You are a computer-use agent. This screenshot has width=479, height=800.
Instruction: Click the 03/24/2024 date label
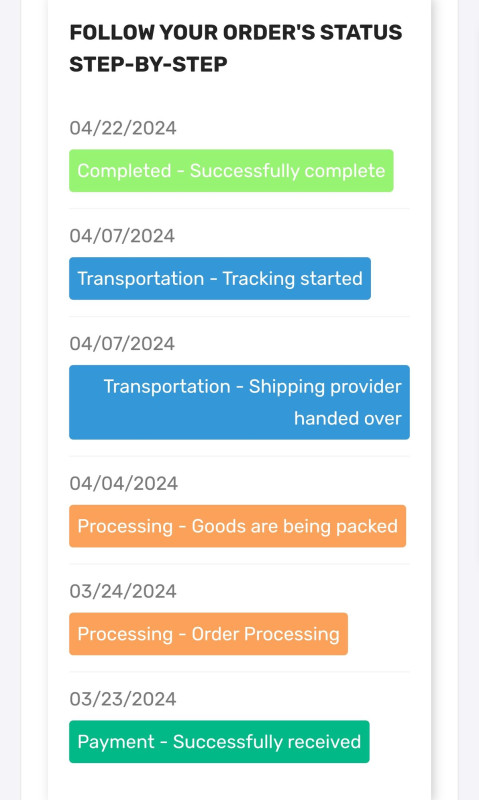tap(123, 591)
